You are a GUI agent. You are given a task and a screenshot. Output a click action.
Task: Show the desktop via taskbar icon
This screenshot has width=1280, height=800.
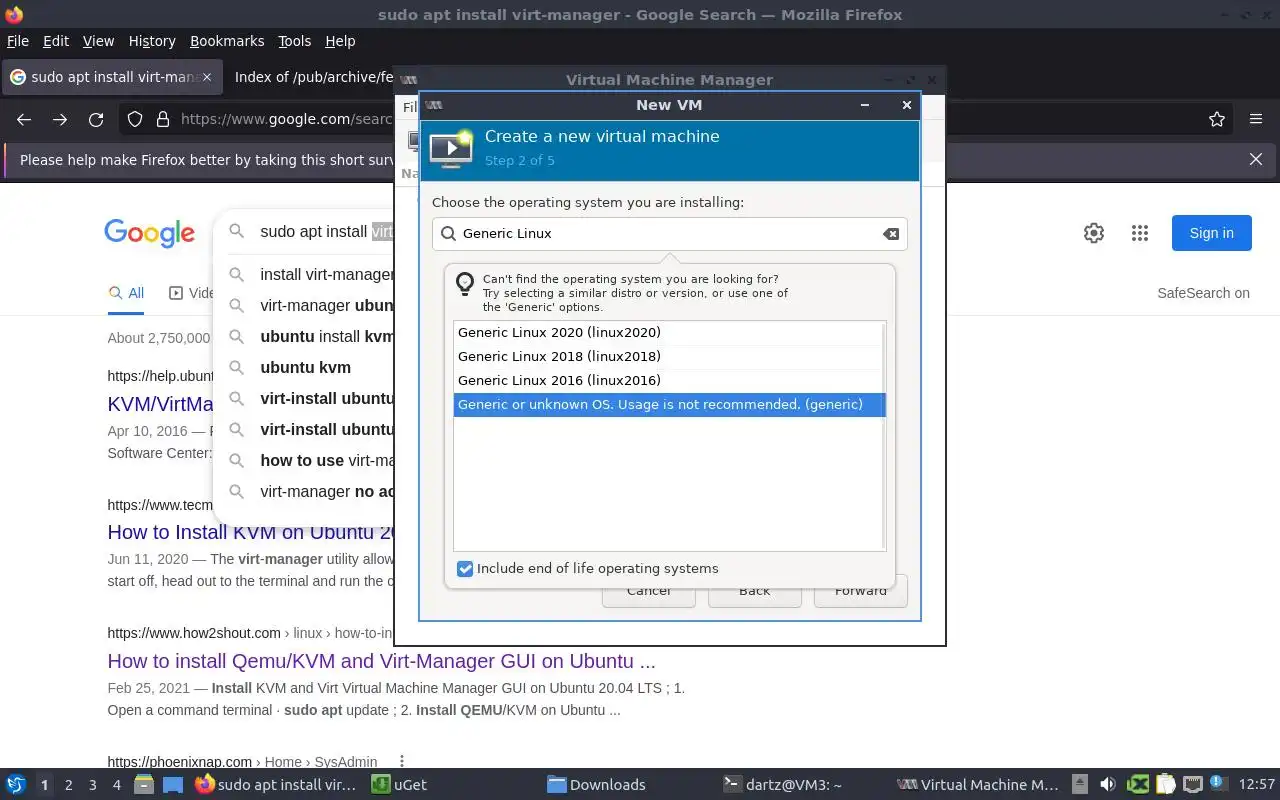173,785
